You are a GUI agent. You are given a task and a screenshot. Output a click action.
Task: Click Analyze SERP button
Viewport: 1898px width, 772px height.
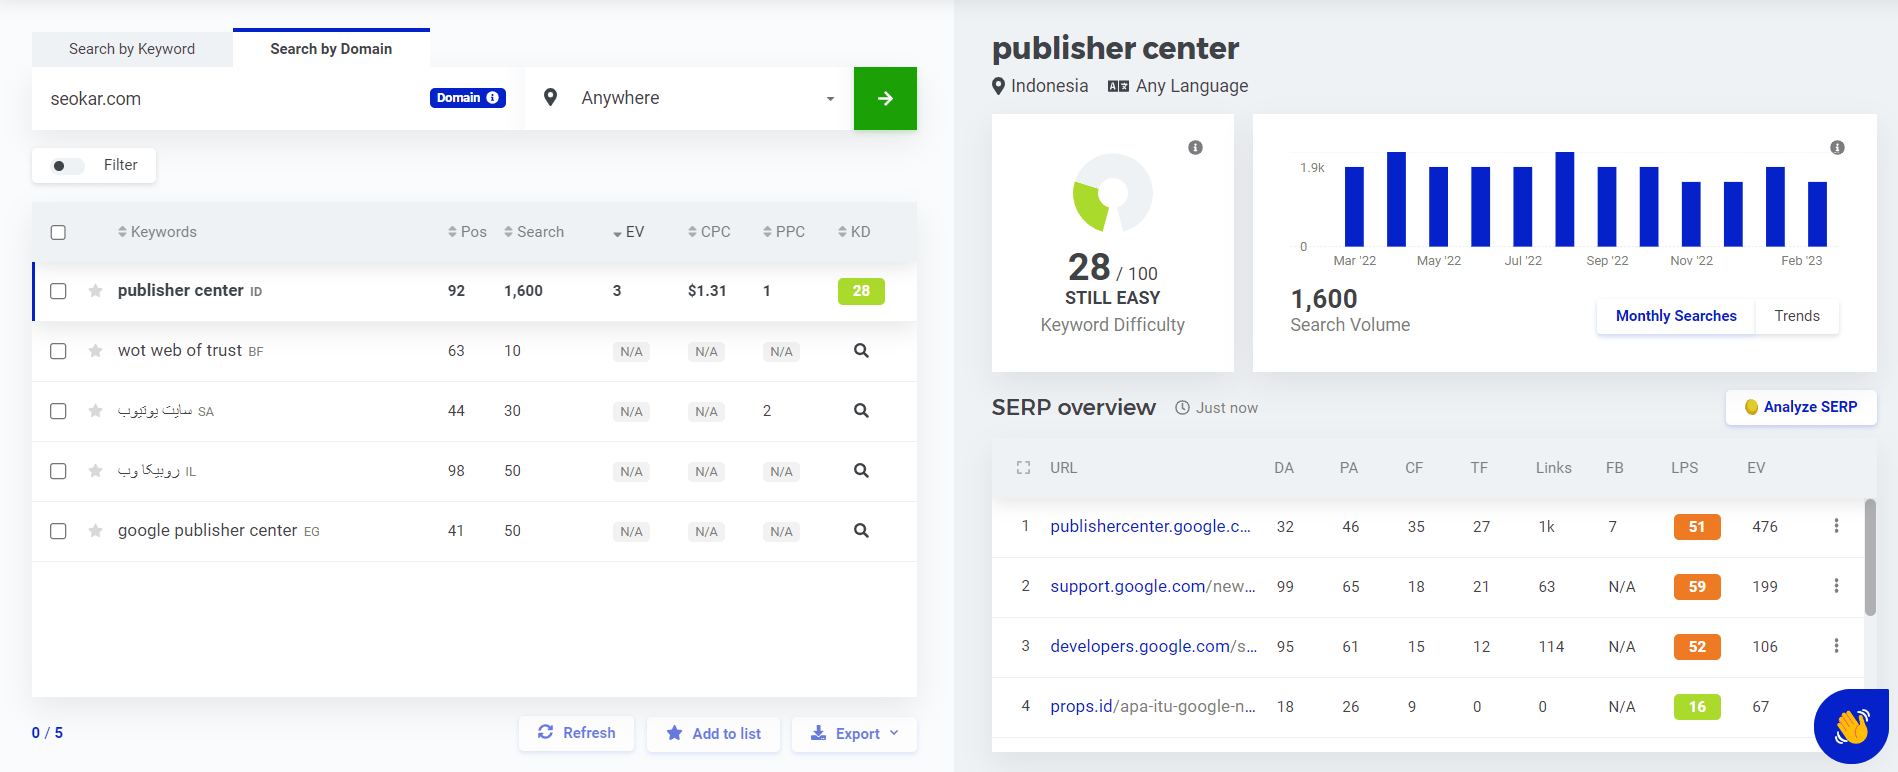click(x=1801, y=407)
